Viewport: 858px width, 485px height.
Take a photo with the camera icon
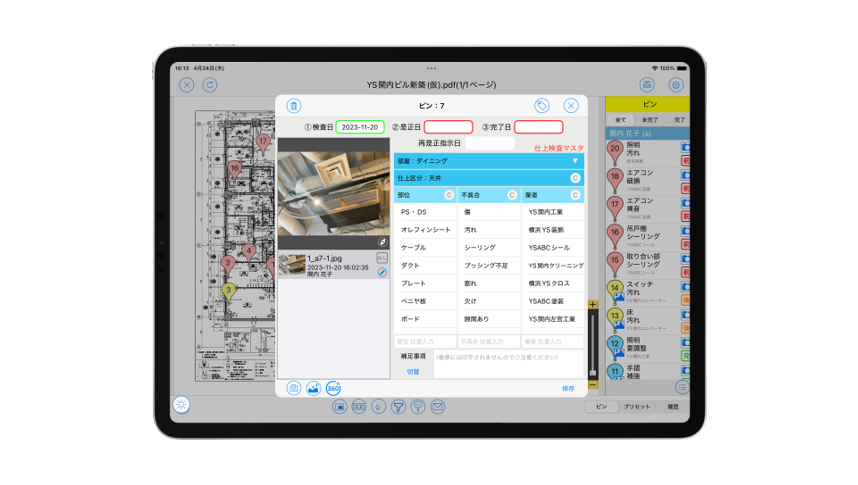(x=294, y=388)
